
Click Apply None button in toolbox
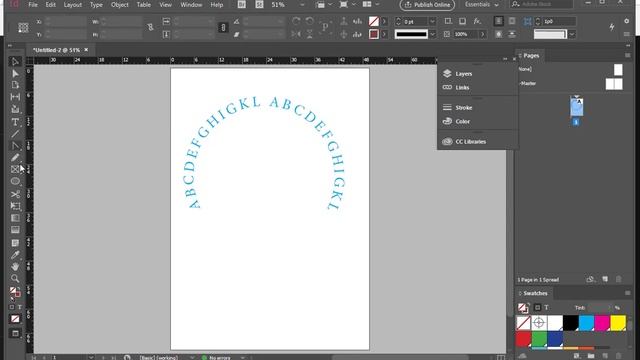pos(15,319)
